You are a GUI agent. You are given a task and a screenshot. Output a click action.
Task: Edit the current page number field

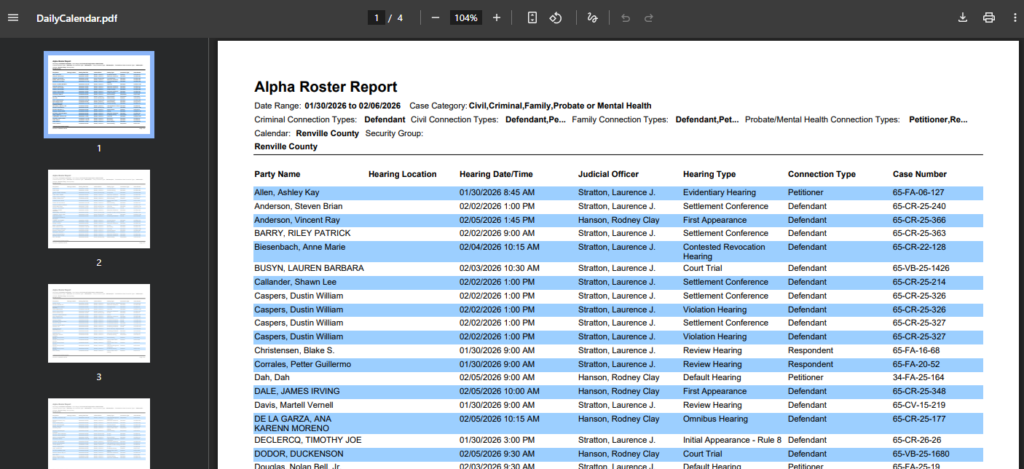376,18
